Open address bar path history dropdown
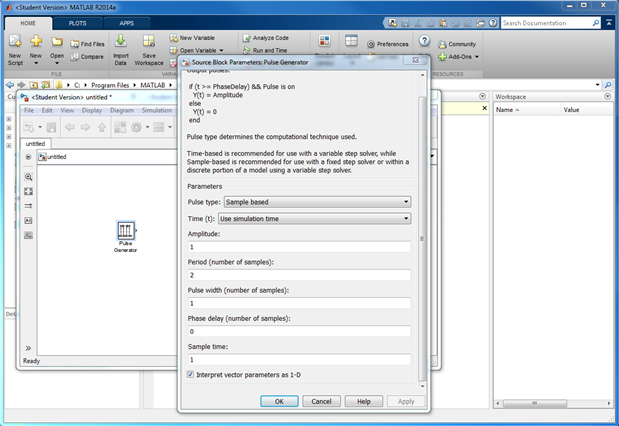This screenshot has height=426, width=619. tap(597, 85)
